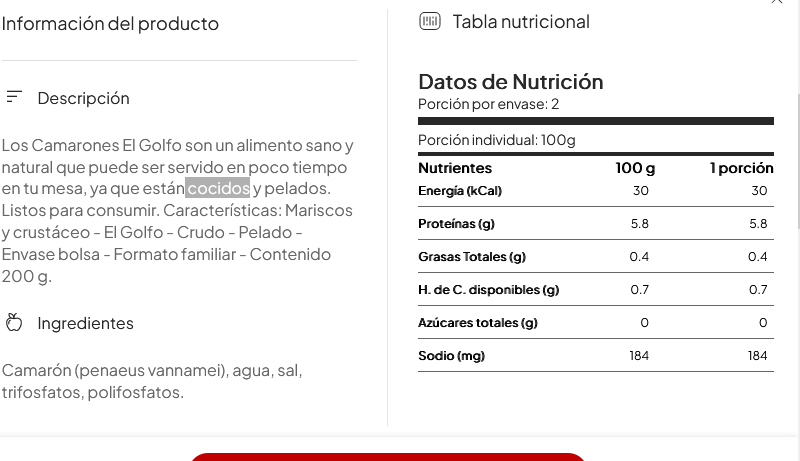Click the Ingredientes apple icon
This screenshot has height=461, width=800.
(14, 323)
